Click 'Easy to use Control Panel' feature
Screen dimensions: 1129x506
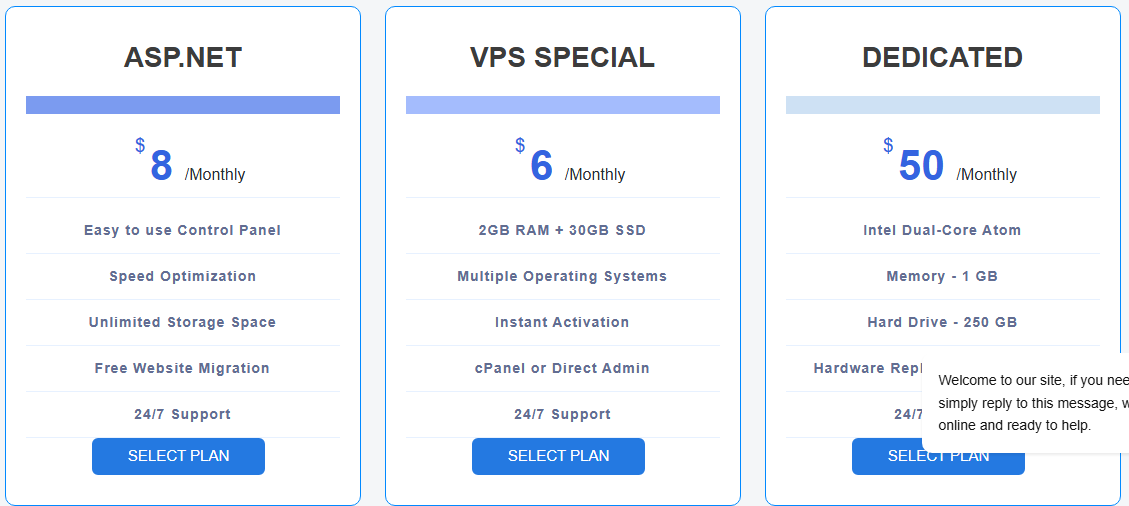pos(183,230)
